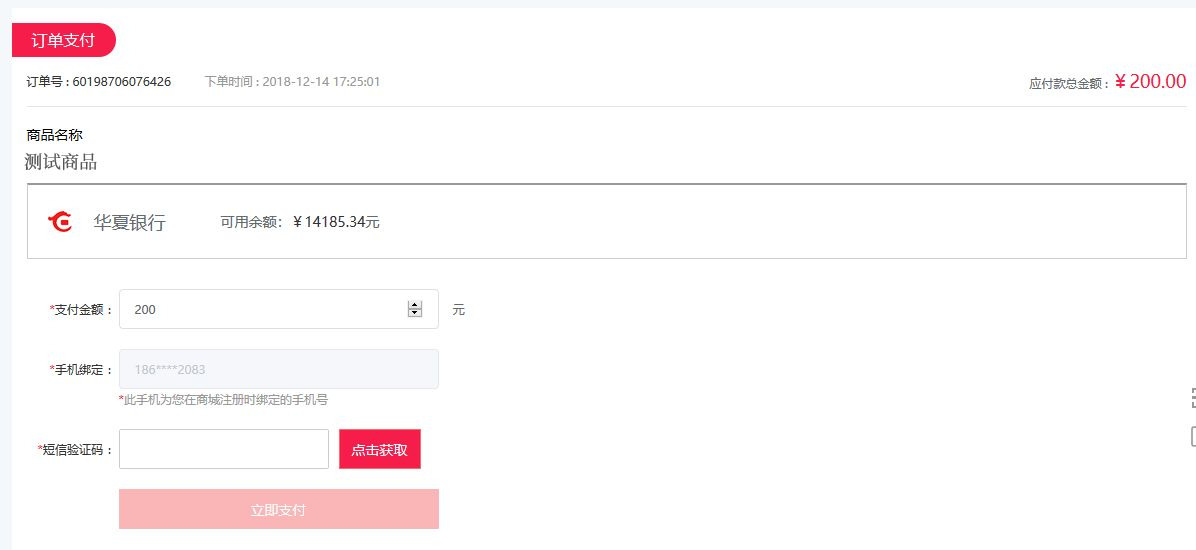Click the cropped QR scan icon at right edge
1196x550 pixels.
coord(1193,397)
